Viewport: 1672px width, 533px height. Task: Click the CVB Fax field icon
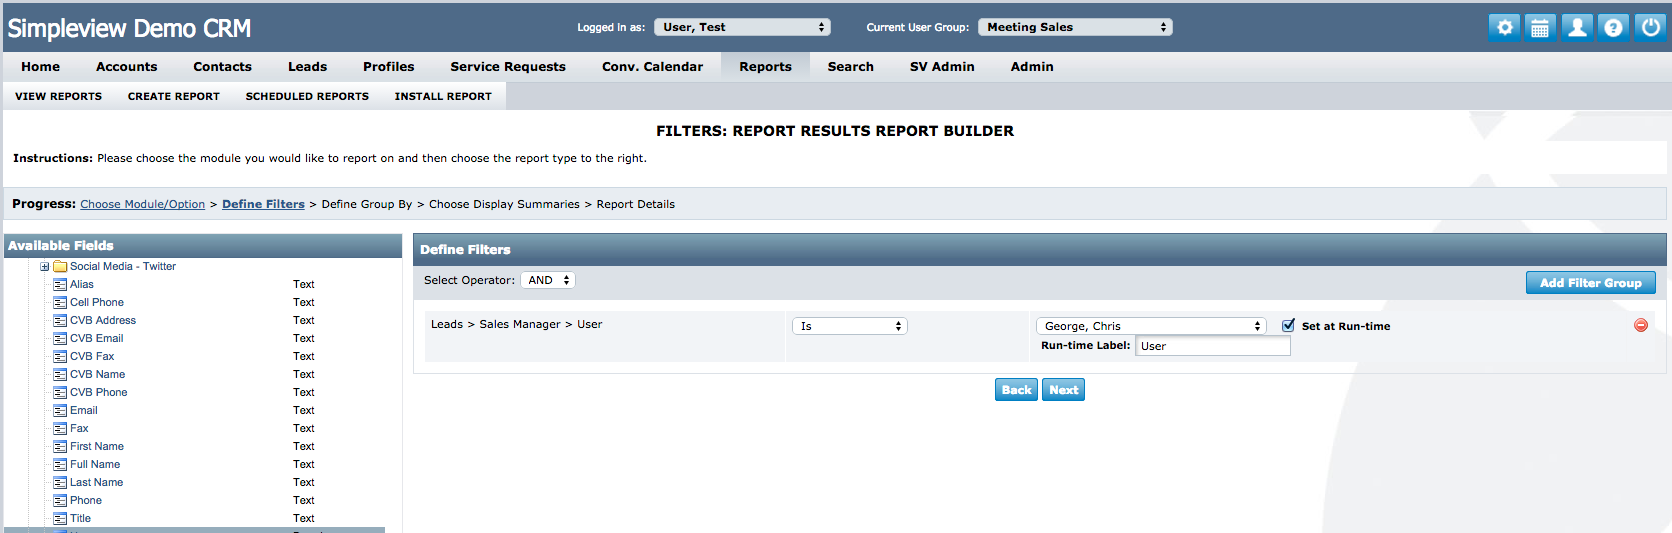(60, 357)
